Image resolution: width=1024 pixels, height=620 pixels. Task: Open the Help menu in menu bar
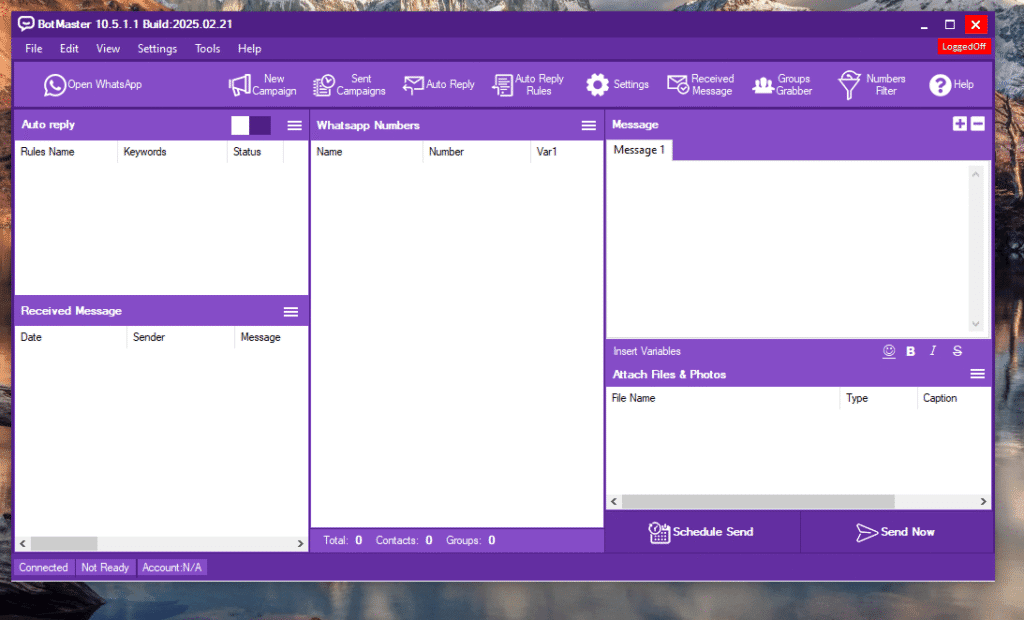(x=249, y=48)
